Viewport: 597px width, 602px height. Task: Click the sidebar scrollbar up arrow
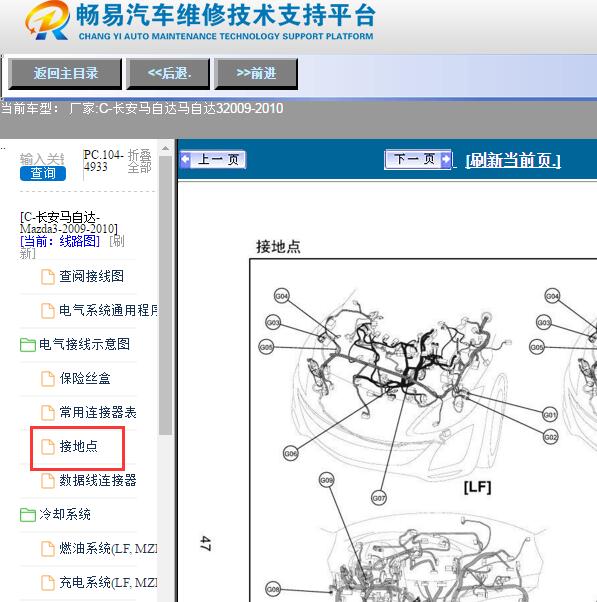click(x=165, y=148)
